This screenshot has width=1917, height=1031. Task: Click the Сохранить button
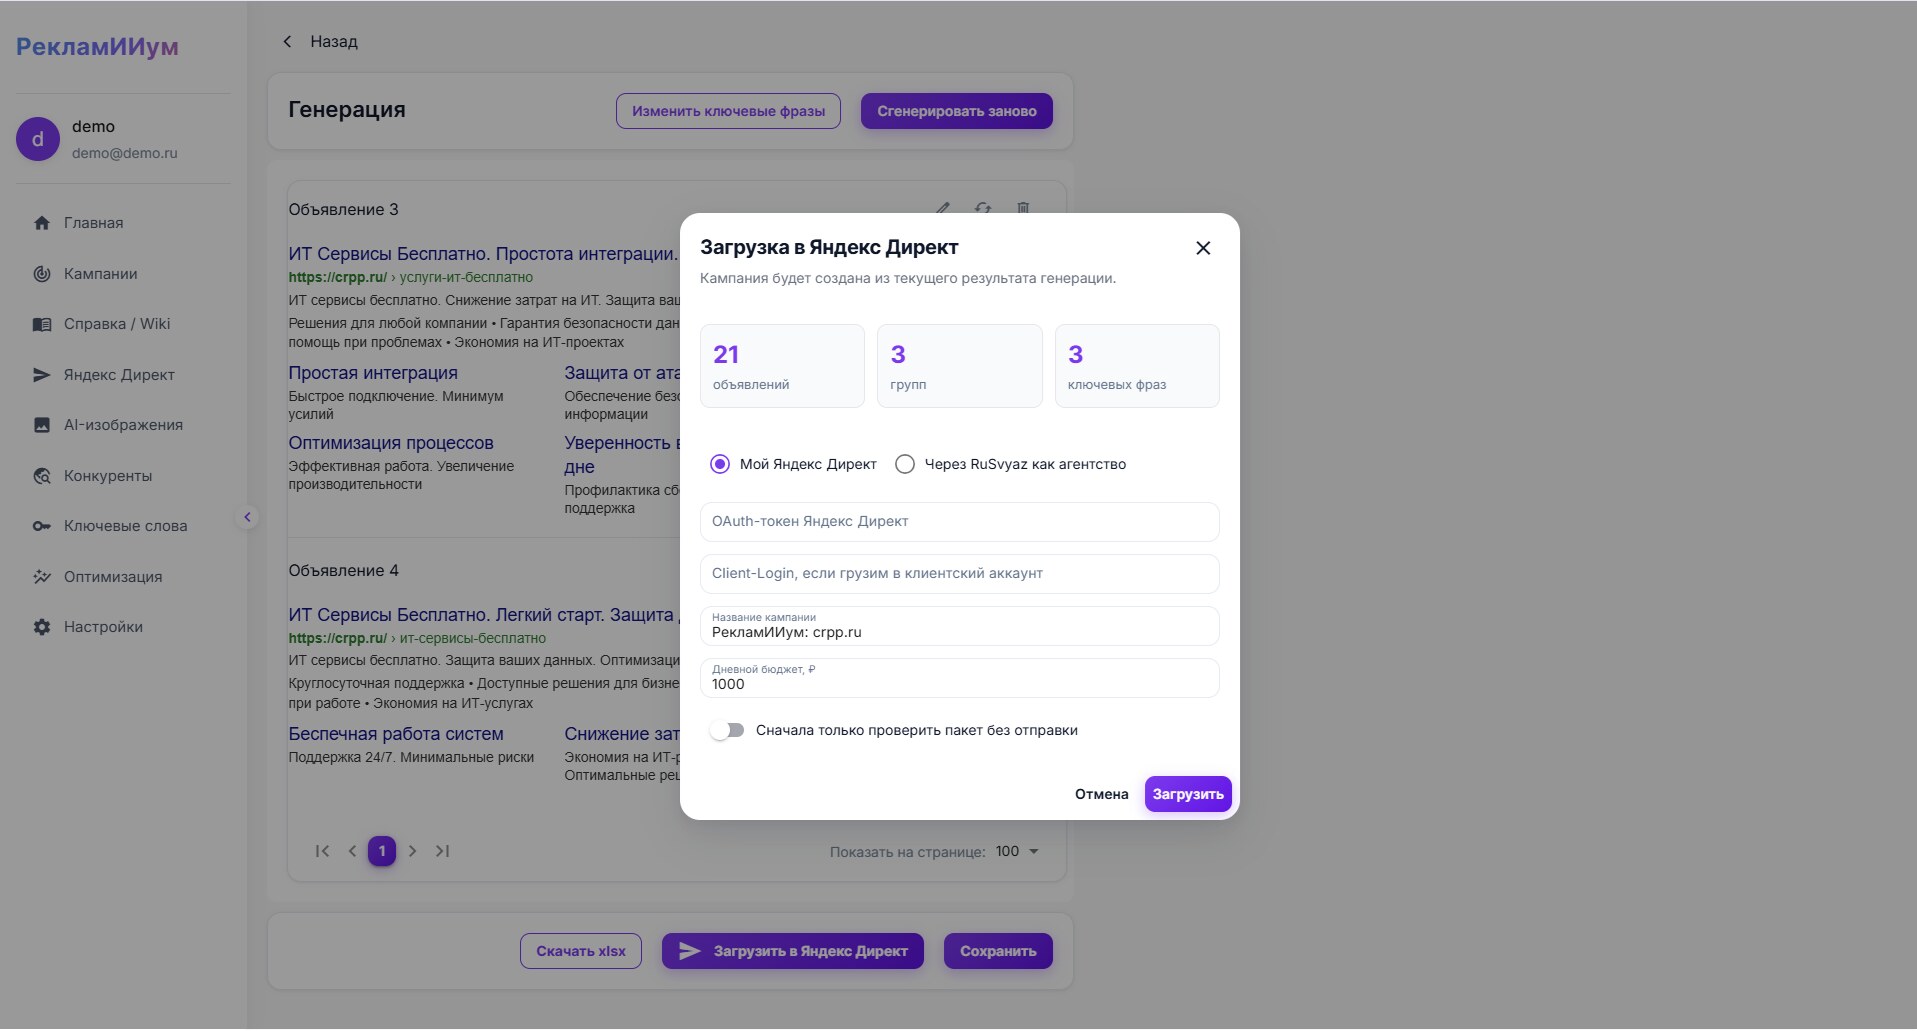coord(998,951)
